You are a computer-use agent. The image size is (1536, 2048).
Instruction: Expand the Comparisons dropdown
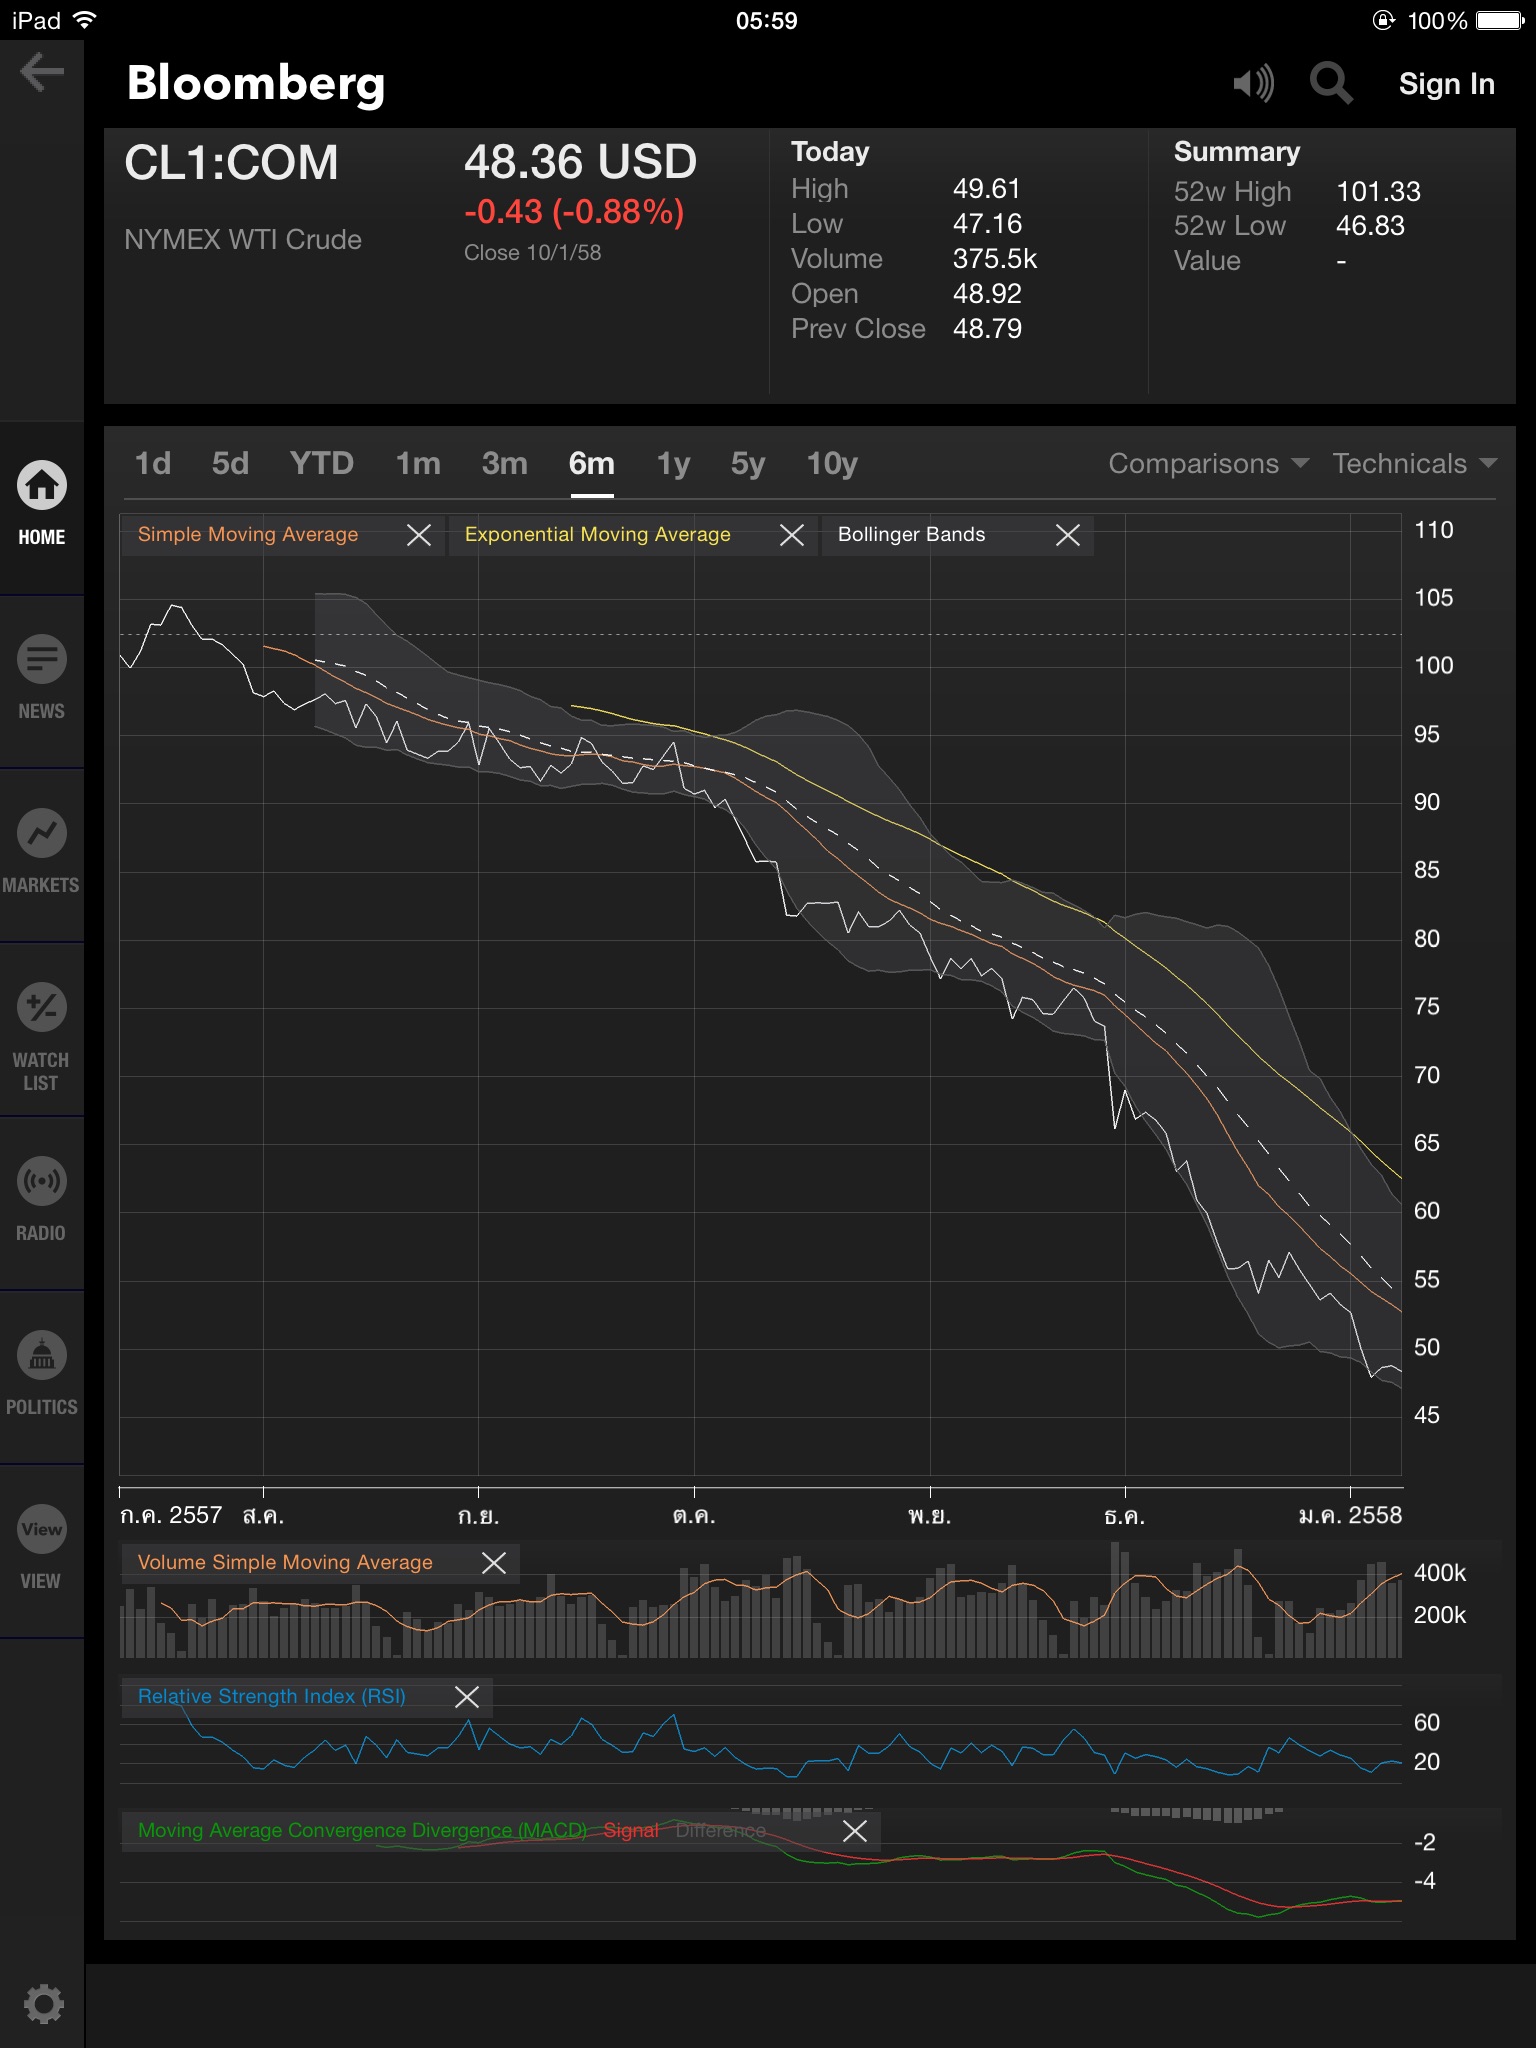coord(1208,463)
